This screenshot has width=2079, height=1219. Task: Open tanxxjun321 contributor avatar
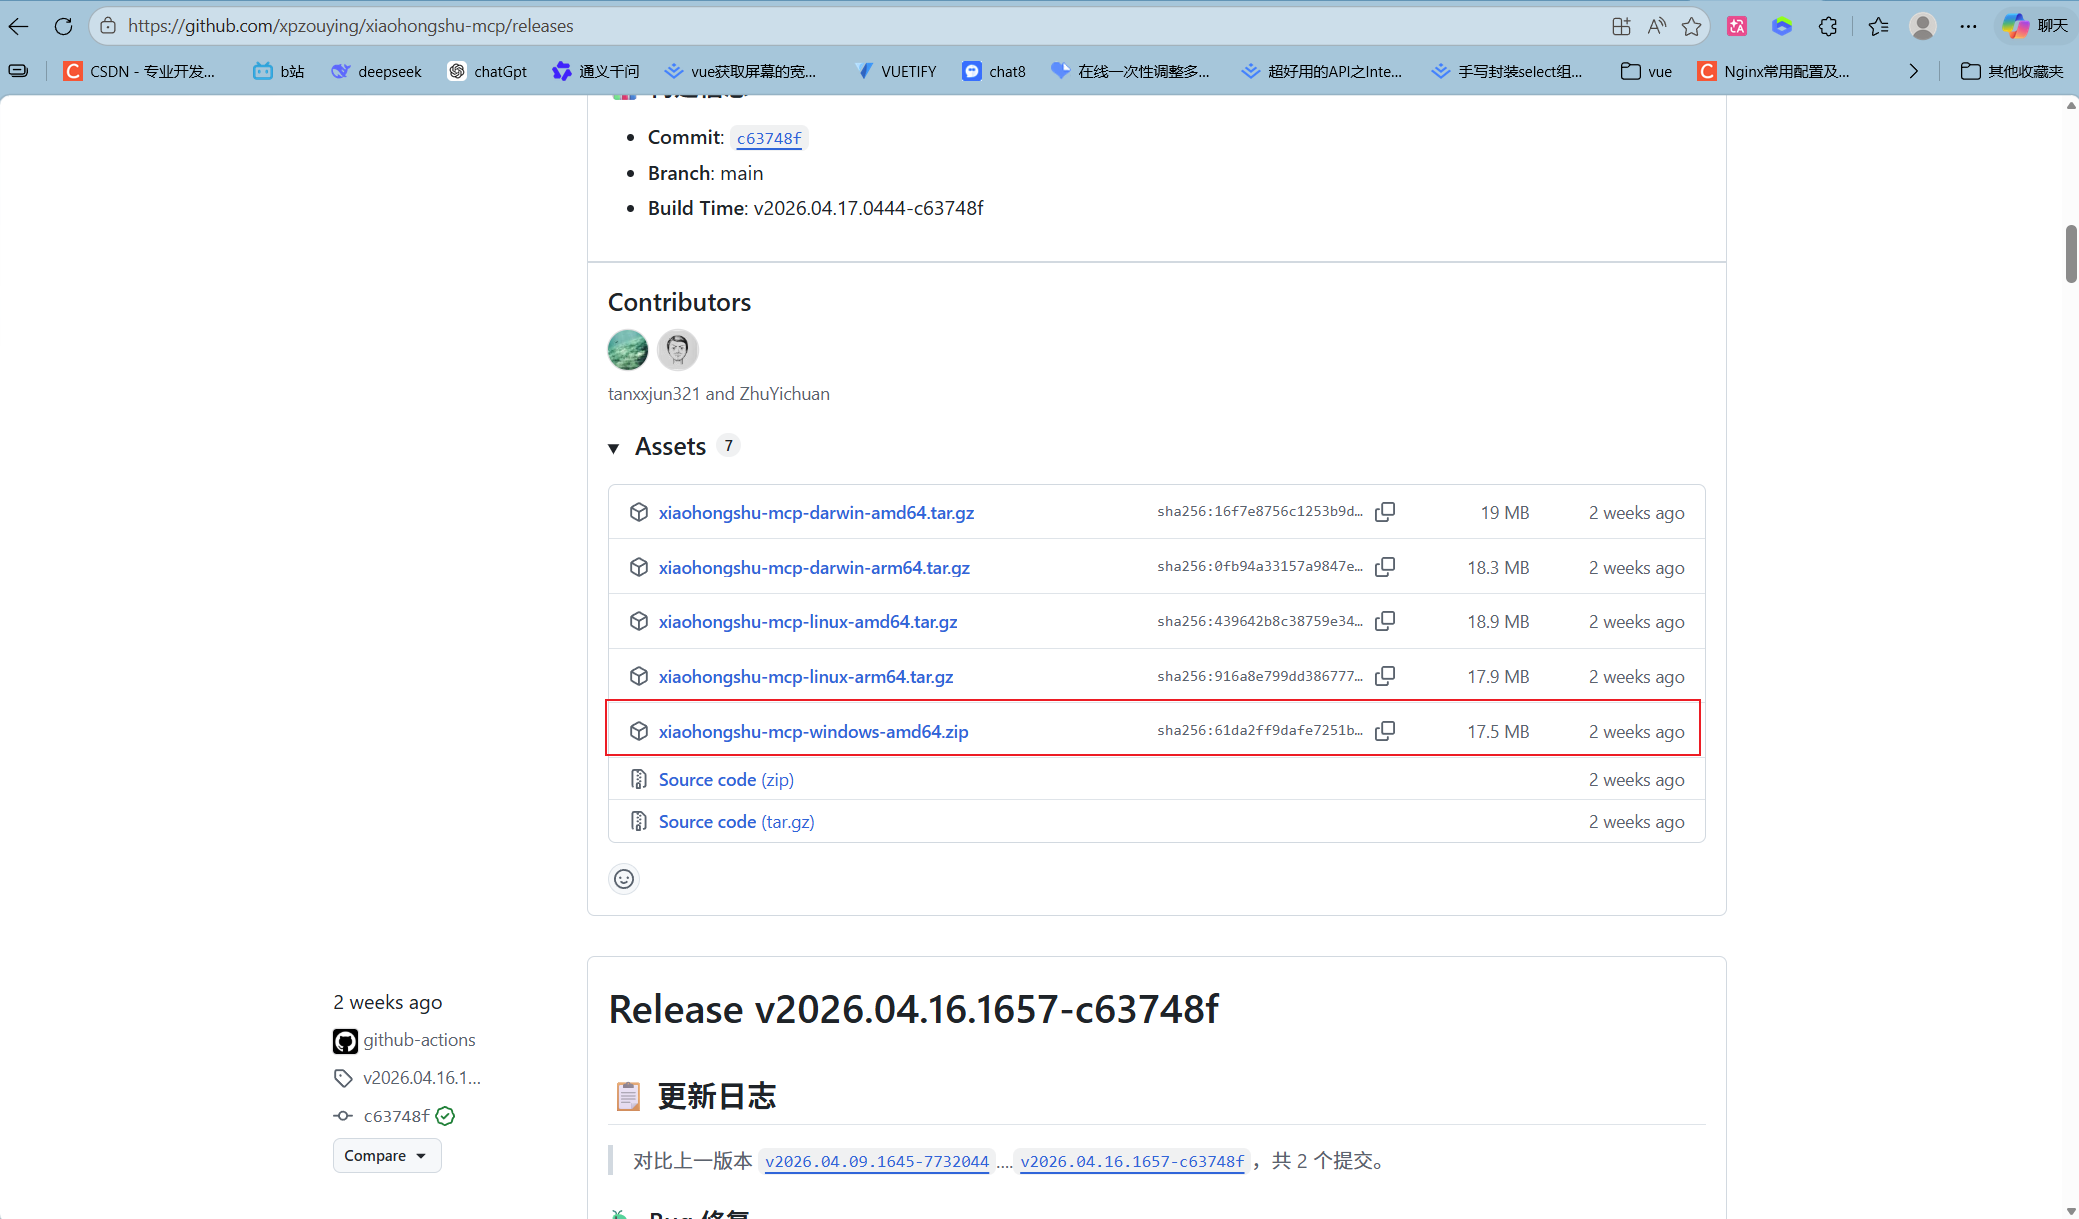628,350
